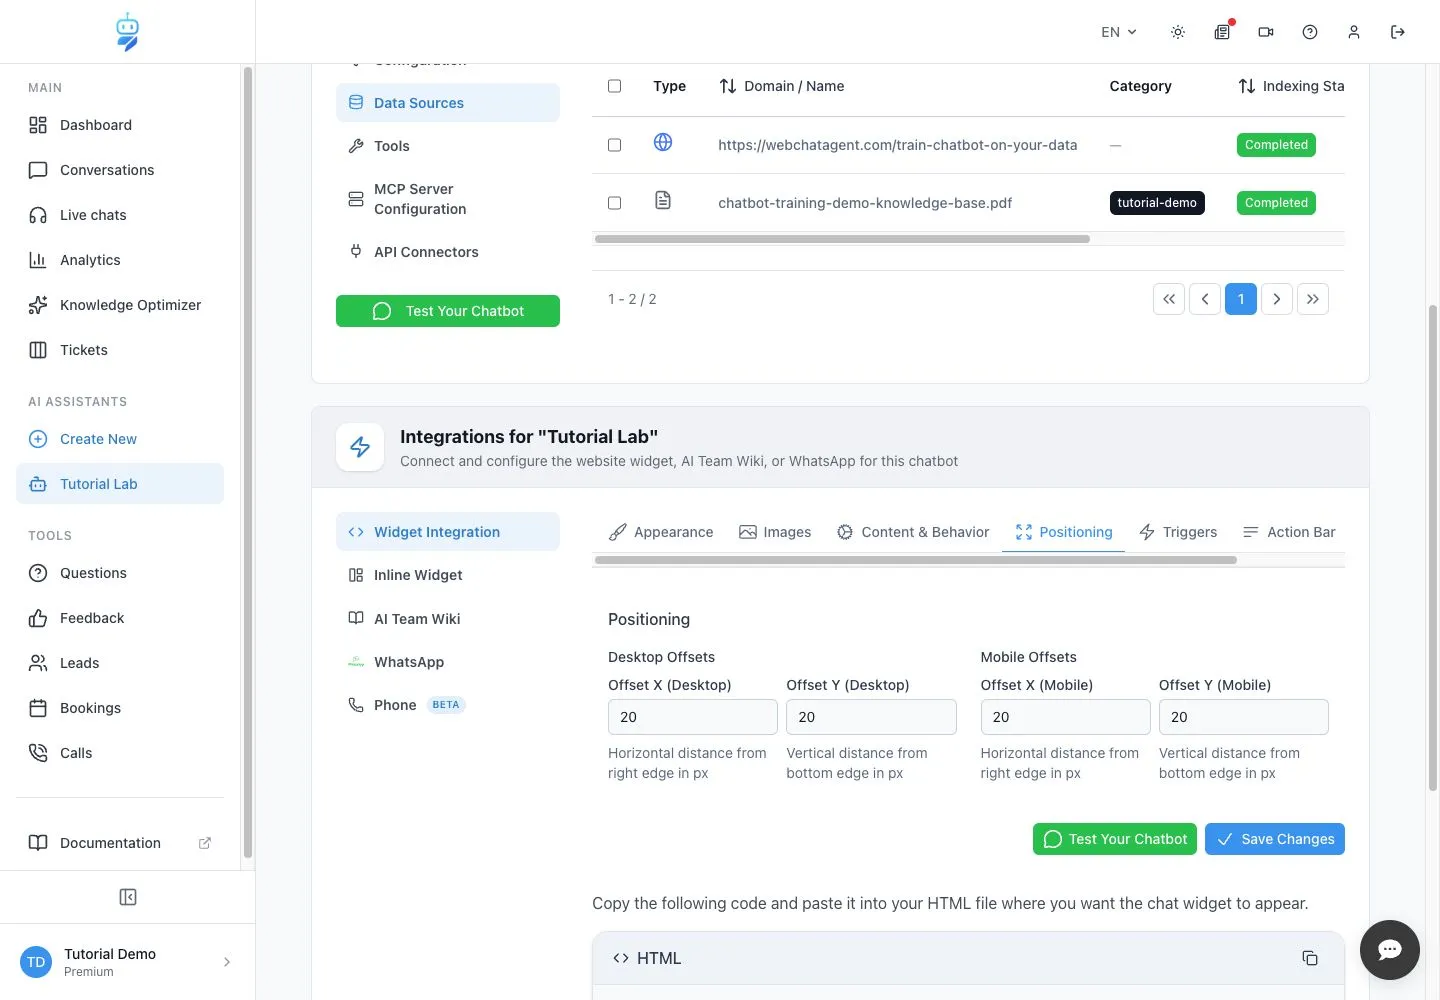
Task: Click the chatbot robot logo
Action: [x=127, y=32]
